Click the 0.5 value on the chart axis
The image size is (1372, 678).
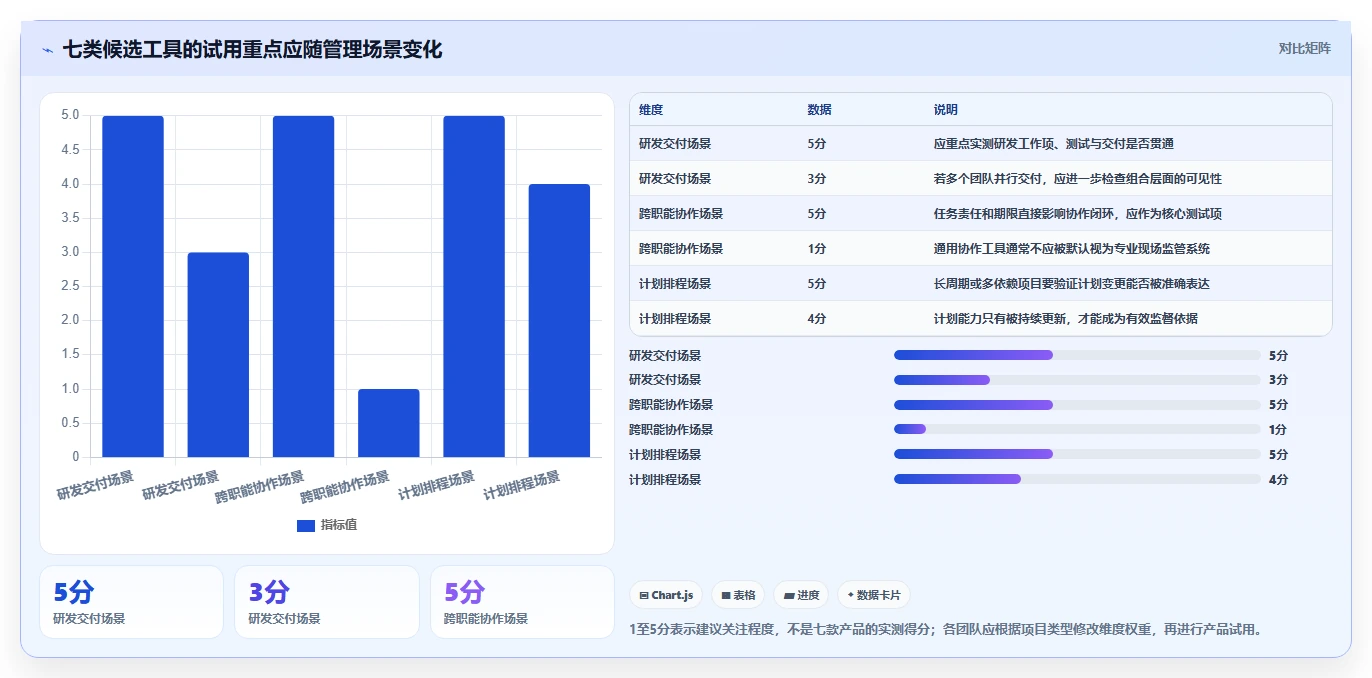click(x=70, y=423)
